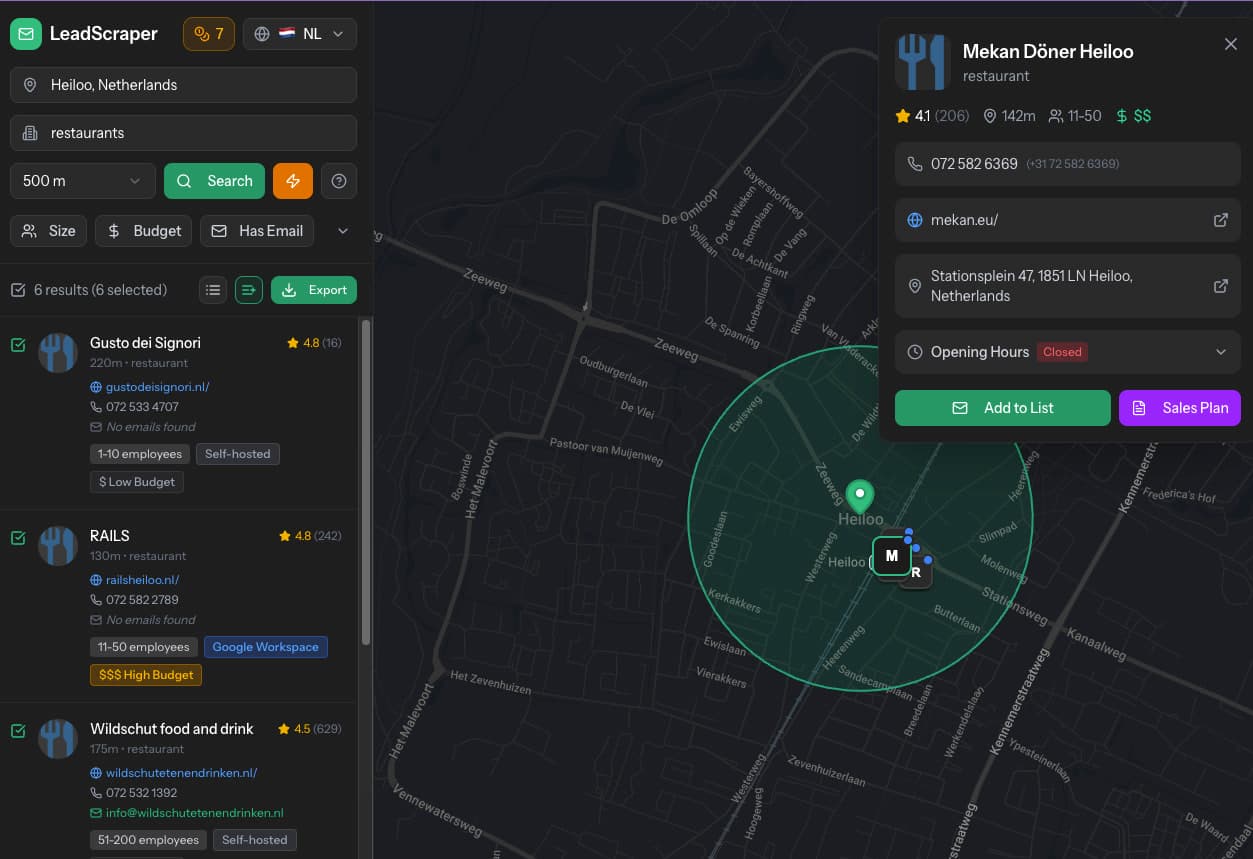Screen dimensions: 1253x859
Task: Switch to the plain list view icon
Action: coord(212,290)
